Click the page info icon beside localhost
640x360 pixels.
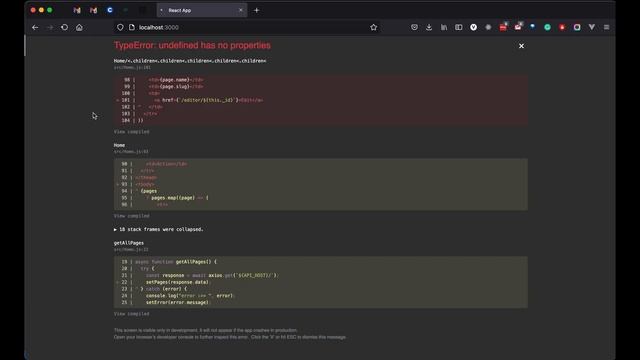131,27
